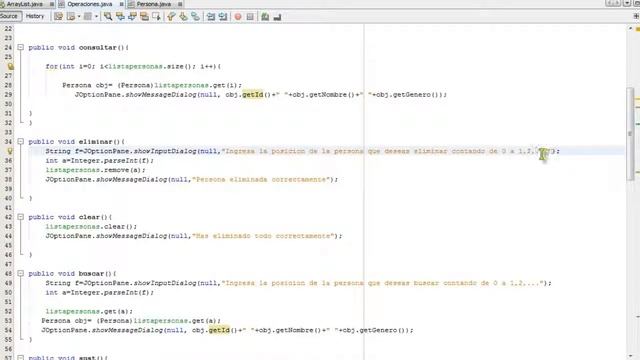Click the highlighted getId on line 29
The image size is (640, 360).
[253, 95]
